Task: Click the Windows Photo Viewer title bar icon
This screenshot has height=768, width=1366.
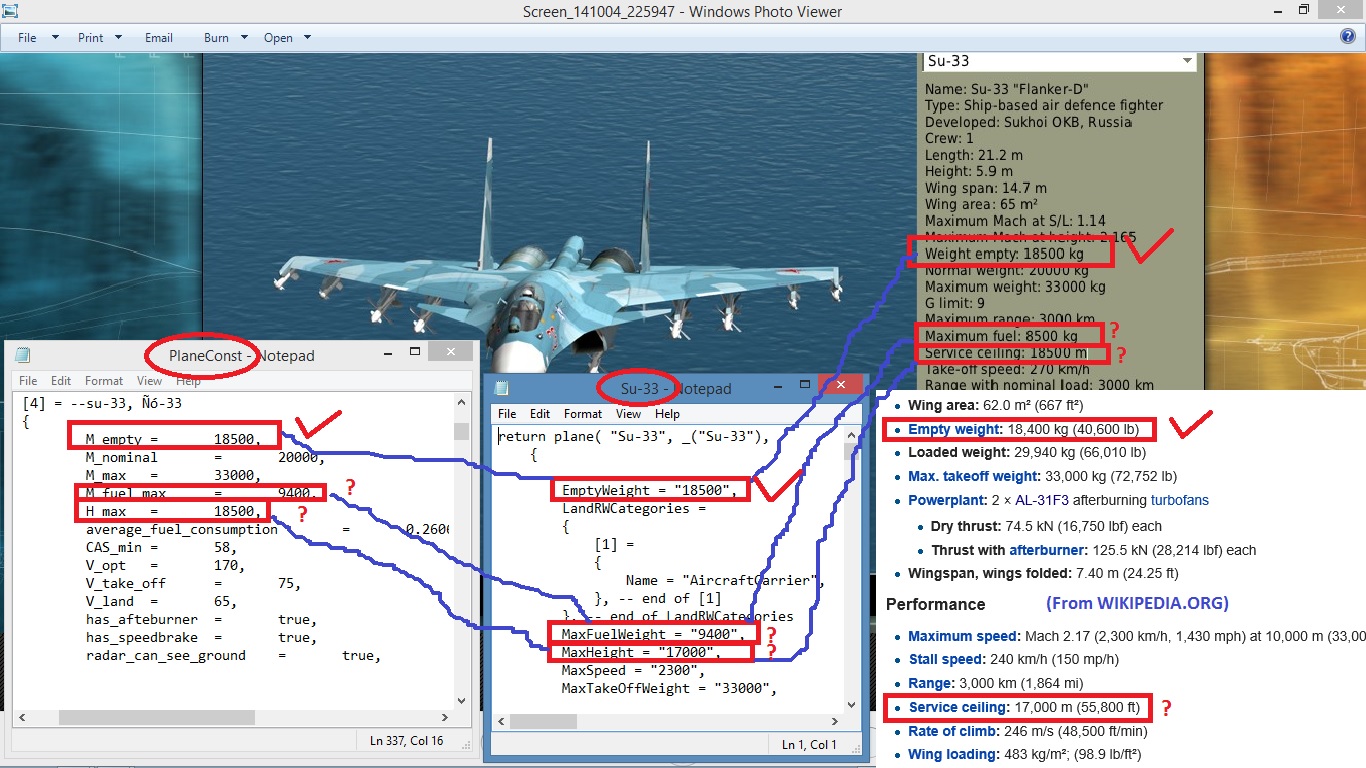Action: tap(9, 11)
